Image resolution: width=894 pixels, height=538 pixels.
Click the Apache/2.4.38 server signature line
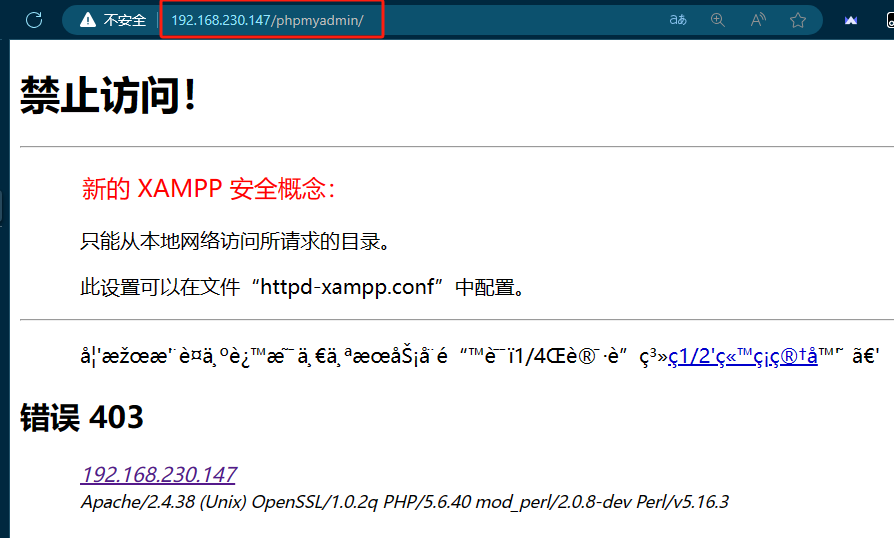pyautogui.click(x=405, y=502)
